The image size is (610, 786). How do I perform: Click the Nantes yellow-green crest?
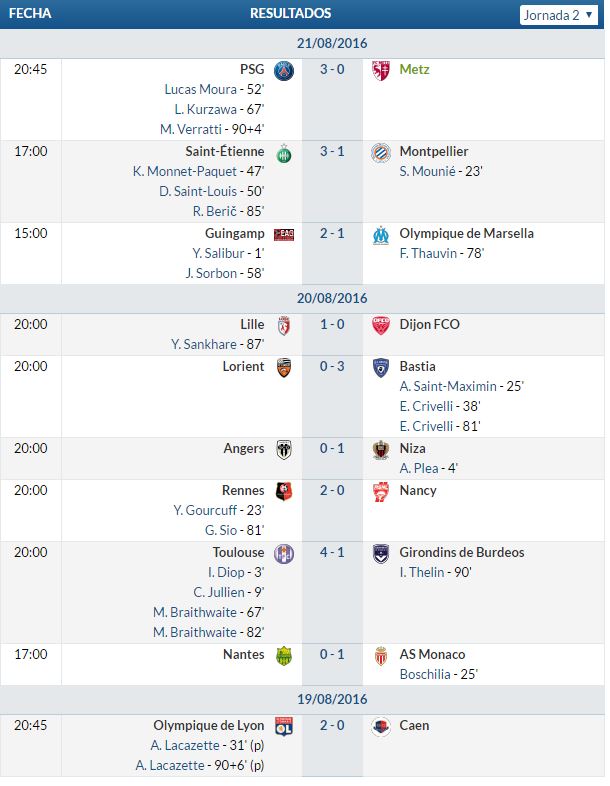coord(284,656)
